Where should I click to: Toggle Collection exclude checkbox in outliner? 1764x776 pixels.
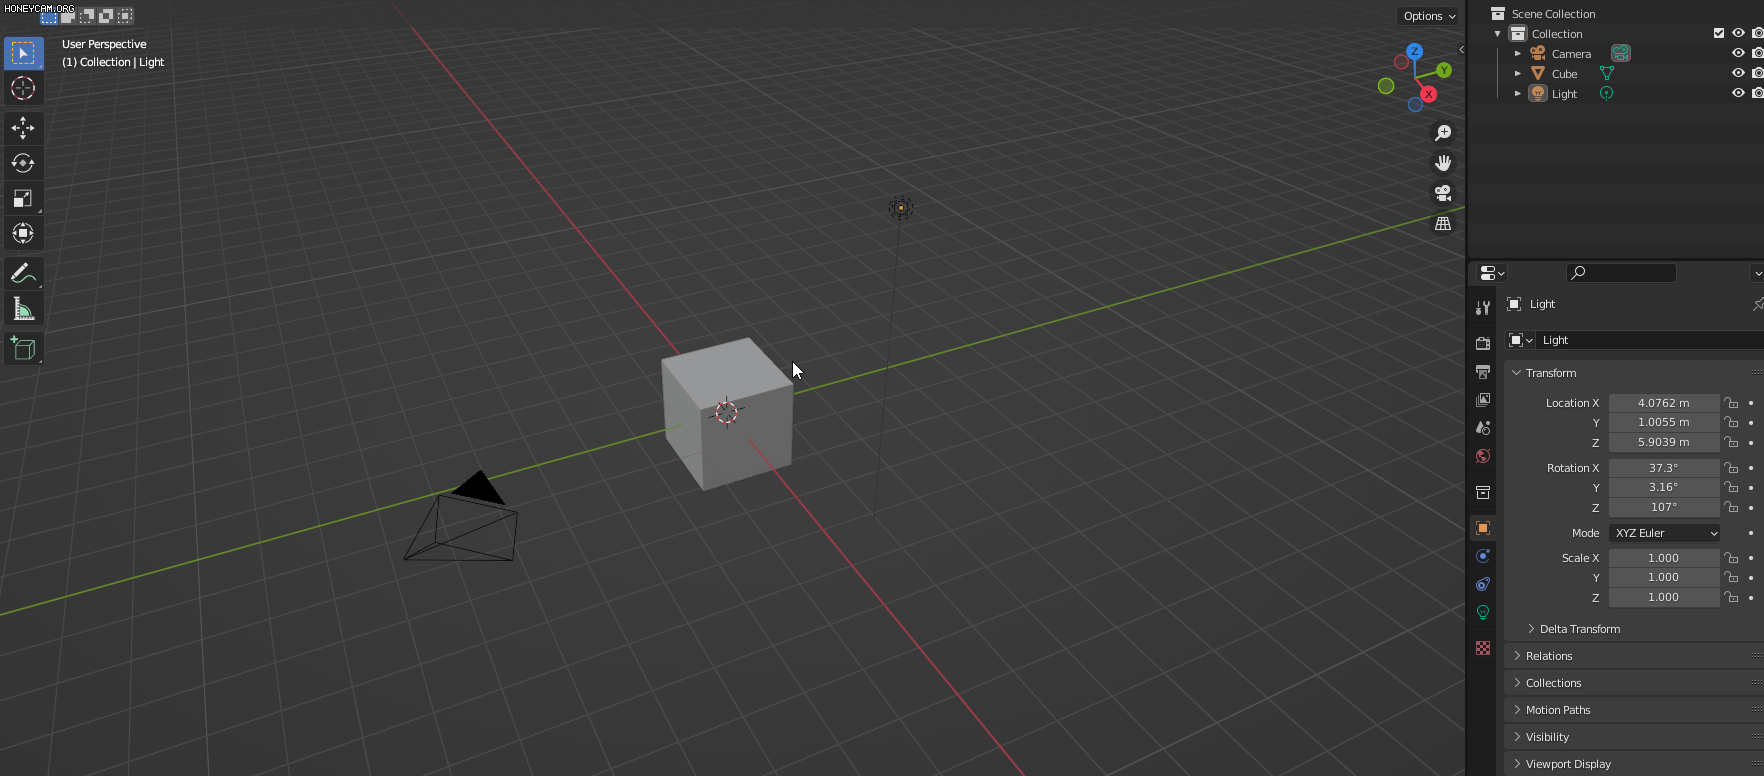pyautogui.click(x=1719, y=33)
